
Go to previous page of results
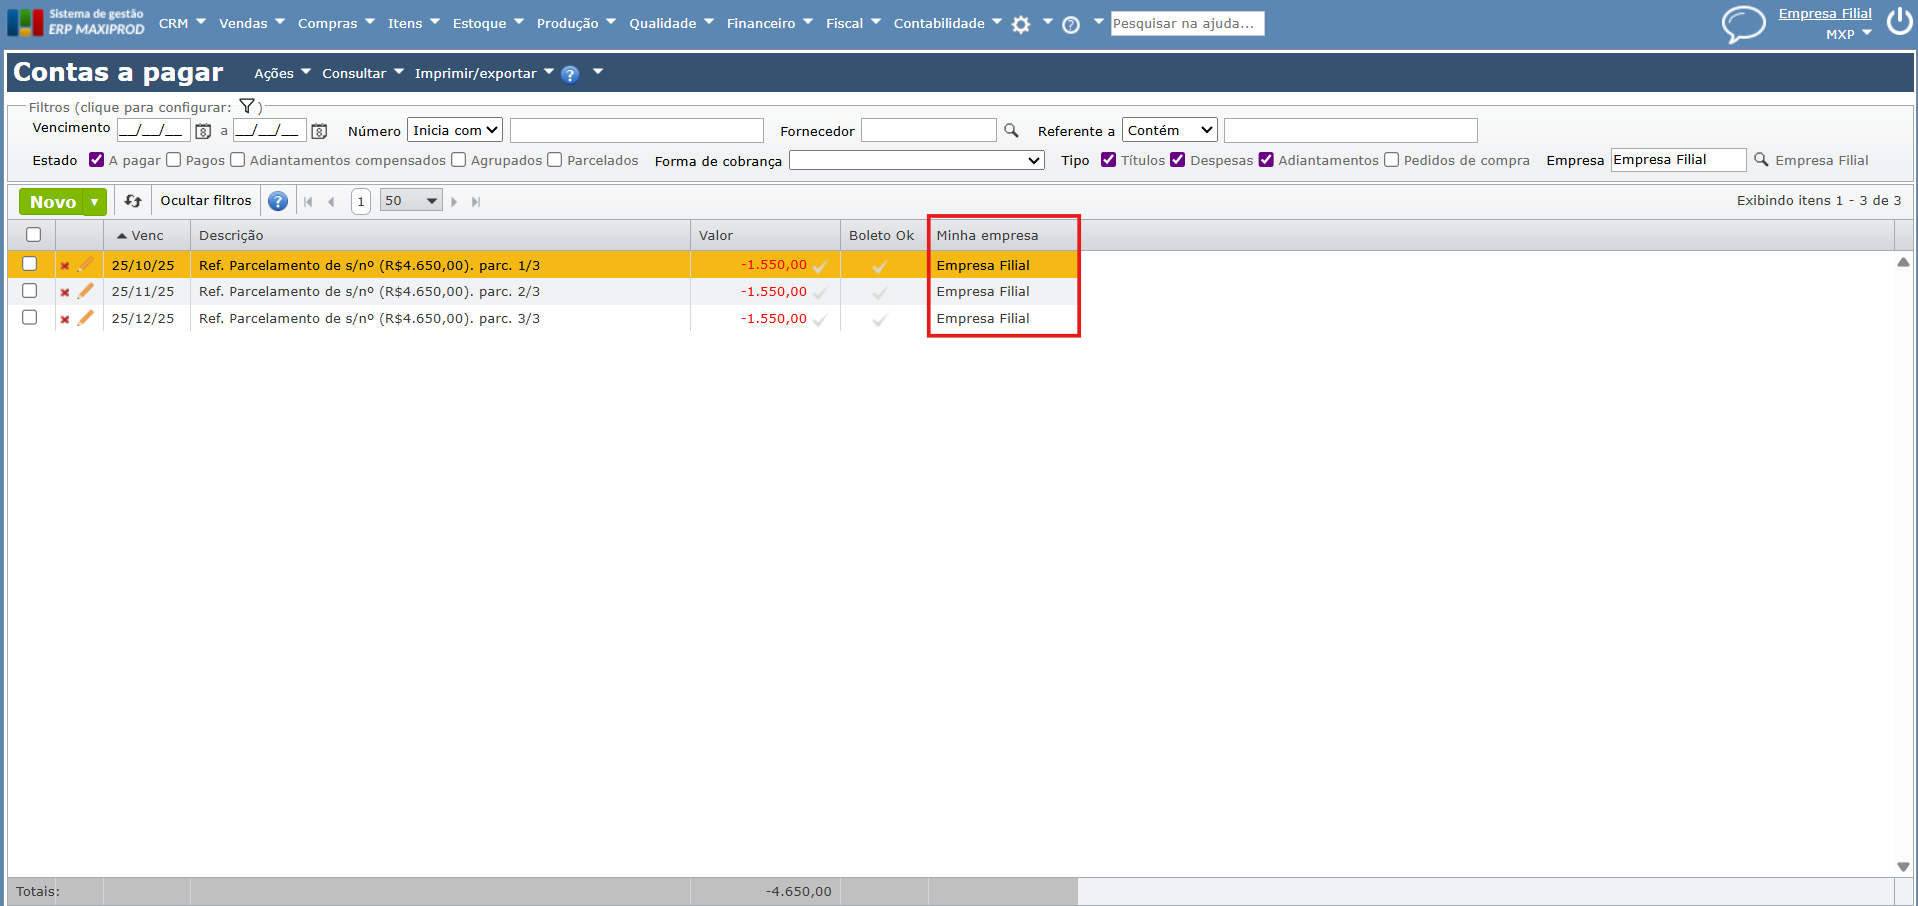[x=331, y=202]
